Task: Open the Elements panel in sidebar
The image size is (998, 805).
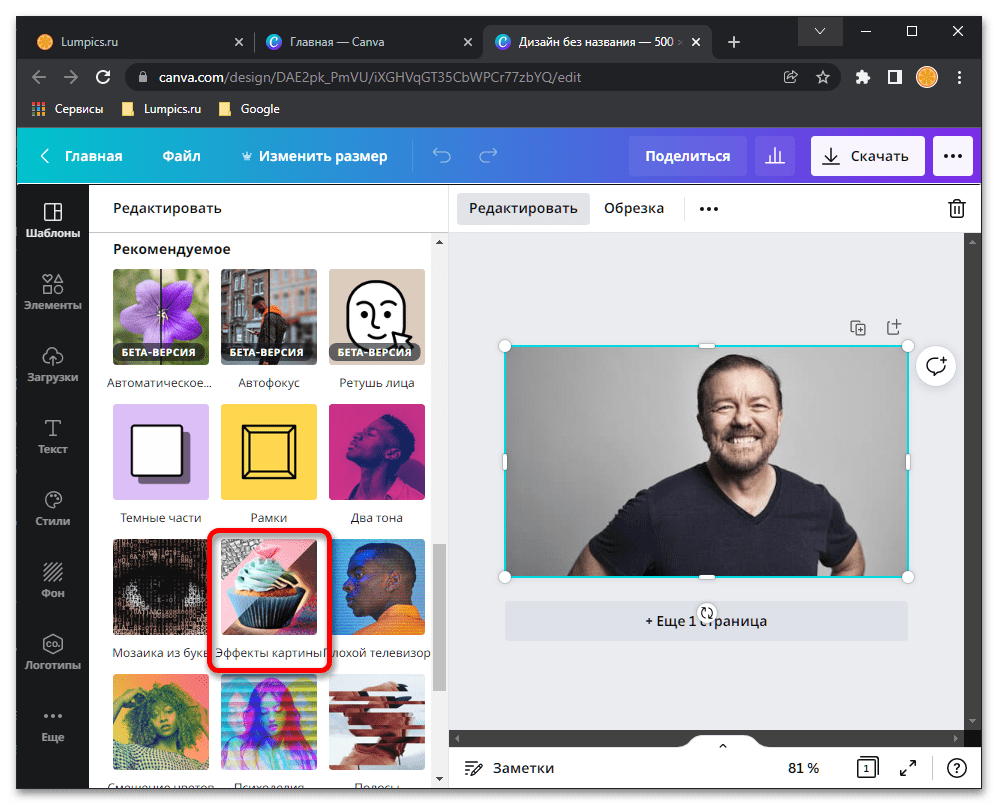Action: (53, 292)
